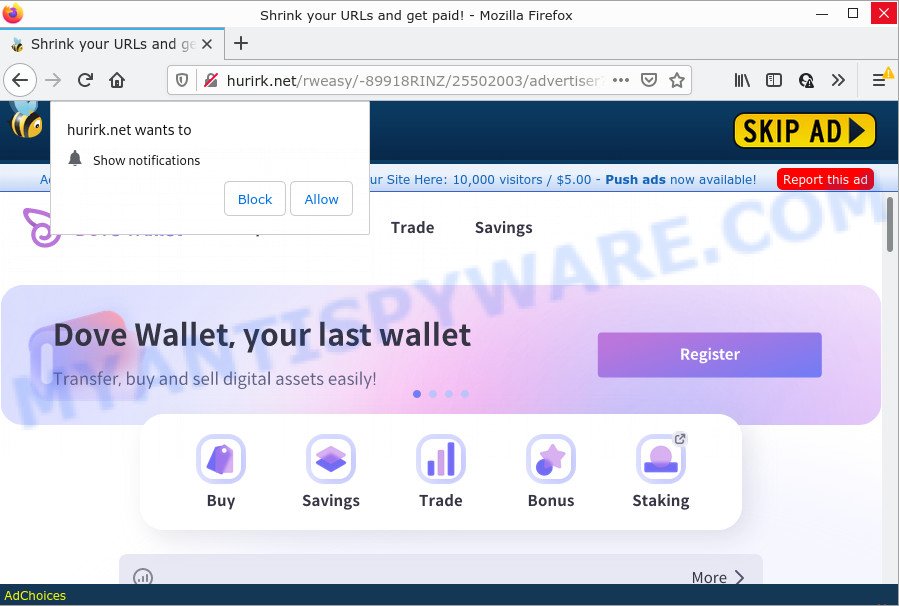
Task: Click the SKIP AD button
Action: (x=804, y=131)
